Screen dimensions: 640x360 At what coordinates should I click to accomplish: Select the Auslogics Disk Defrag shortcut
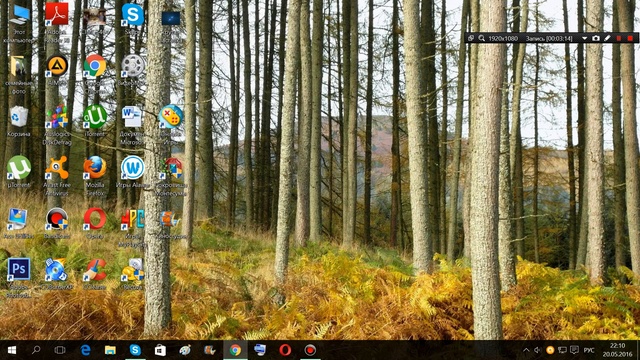click(x=57, y=125)
